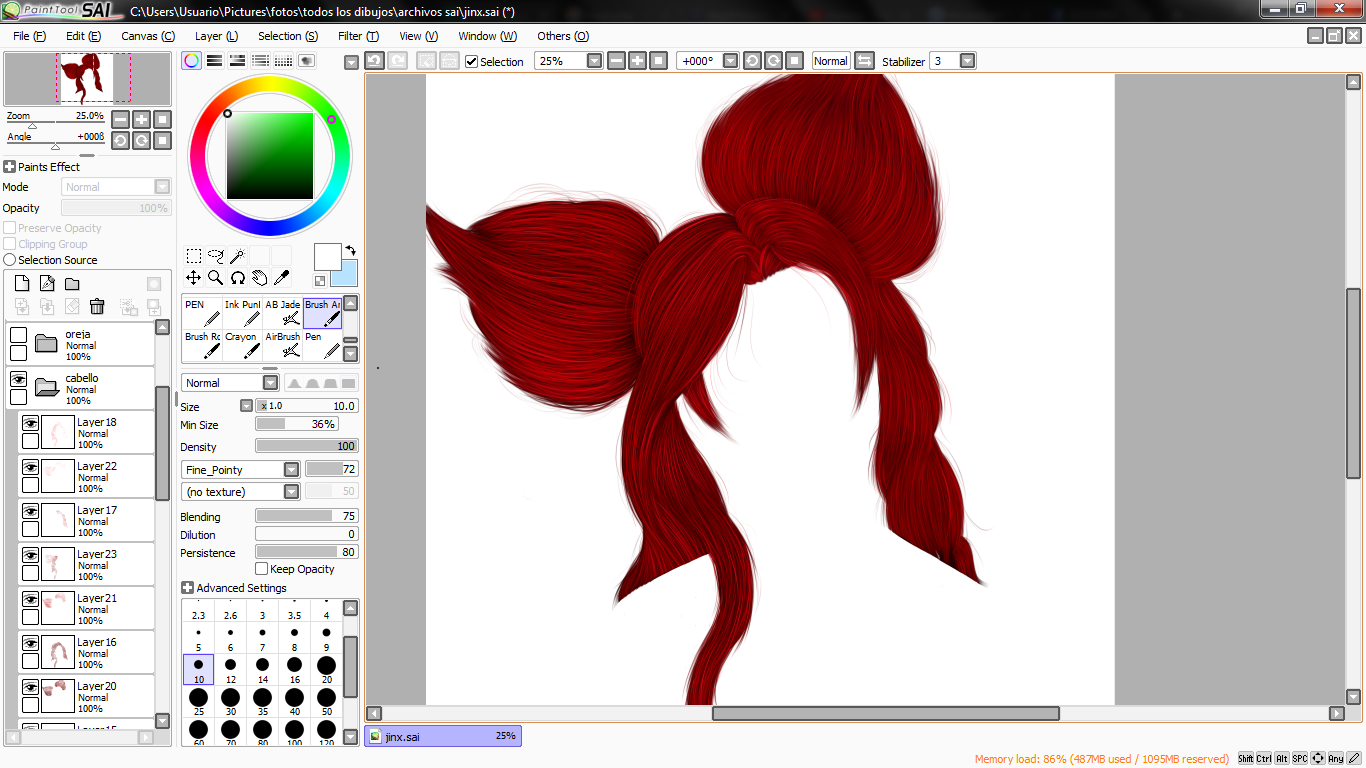
Task: Flip the canvas view horizontally
Action: click(865, 61)
